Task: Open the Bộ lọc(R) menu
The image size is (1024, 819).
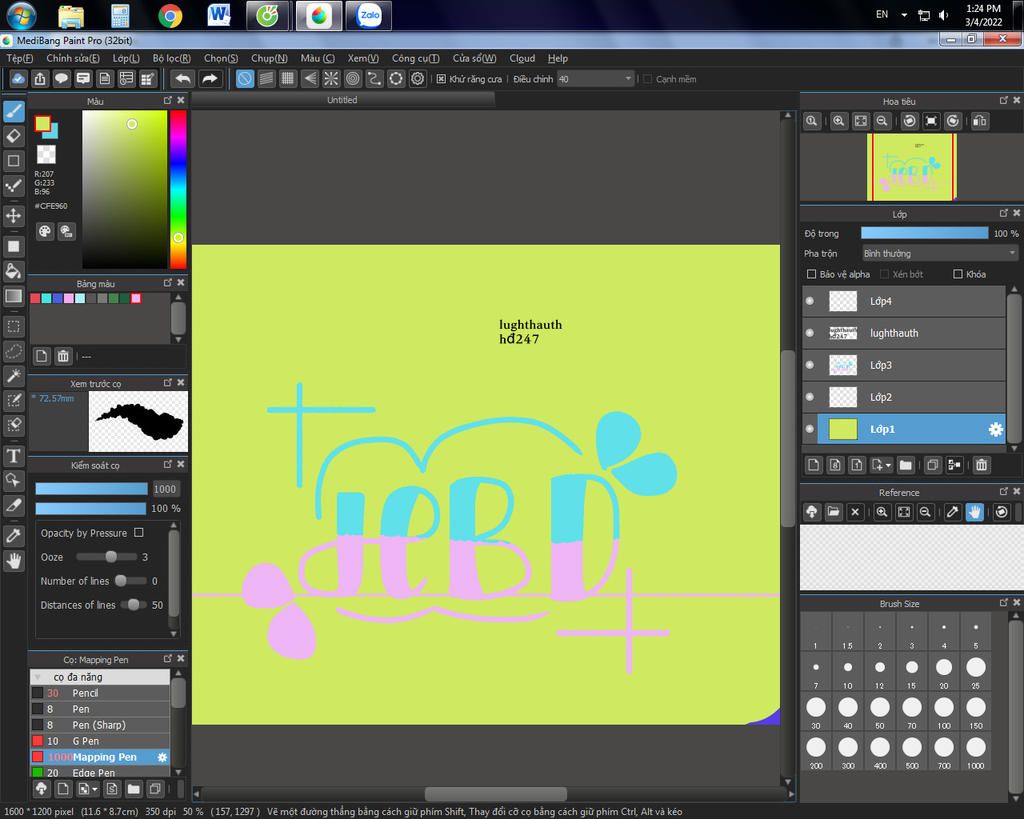Action: [x=172, y=58]
